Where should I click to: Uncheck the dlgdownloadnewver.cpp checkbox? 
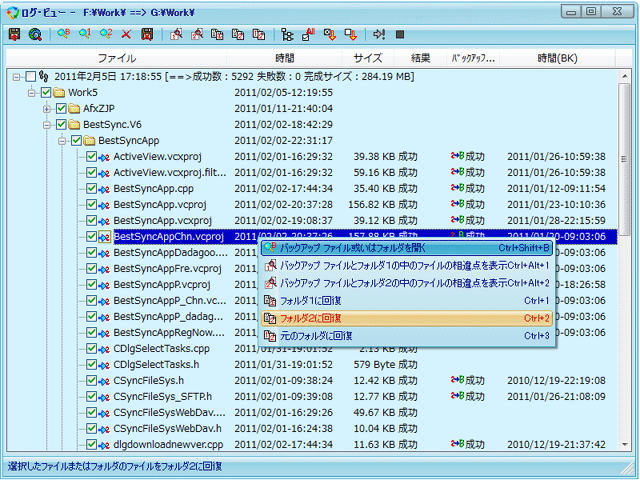coord(91,444)
